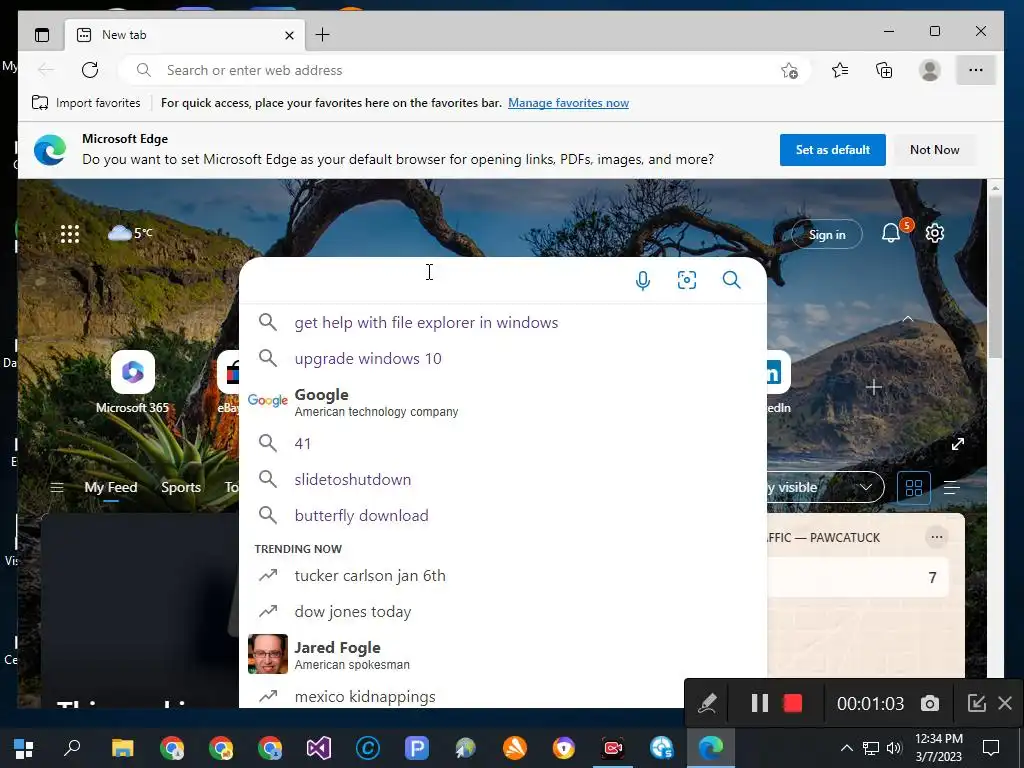Switch feed to grid view
The image size is (1024, 768).
[x=914, y=487]
